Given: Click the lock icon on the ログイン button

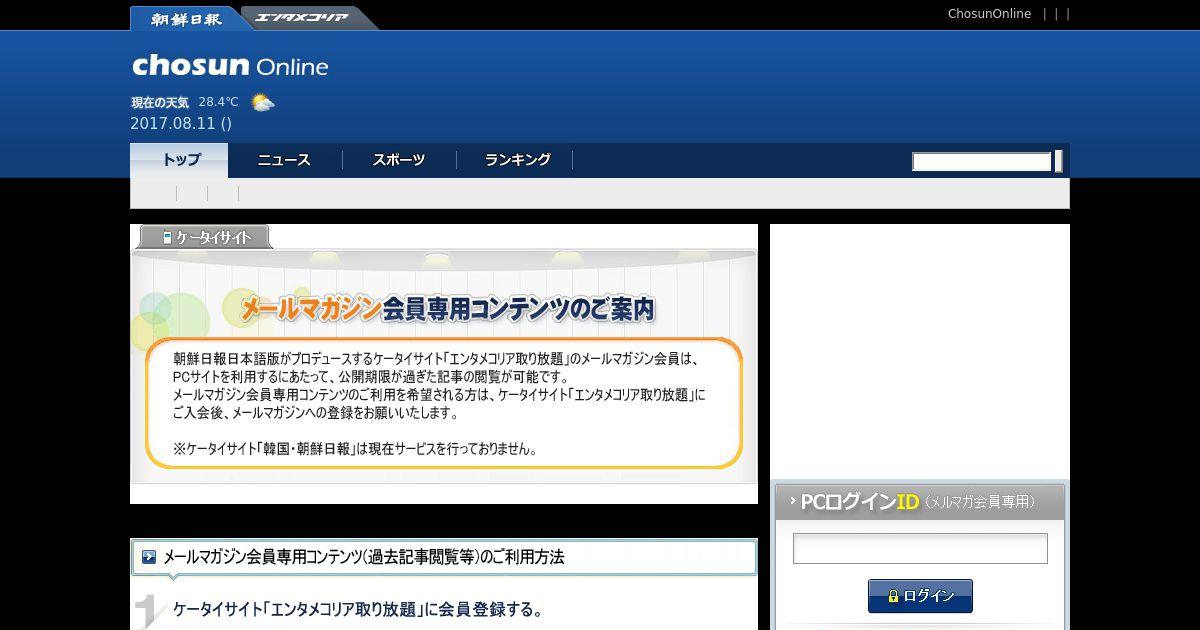Looking at the screenshot, I should click(893, 596).
